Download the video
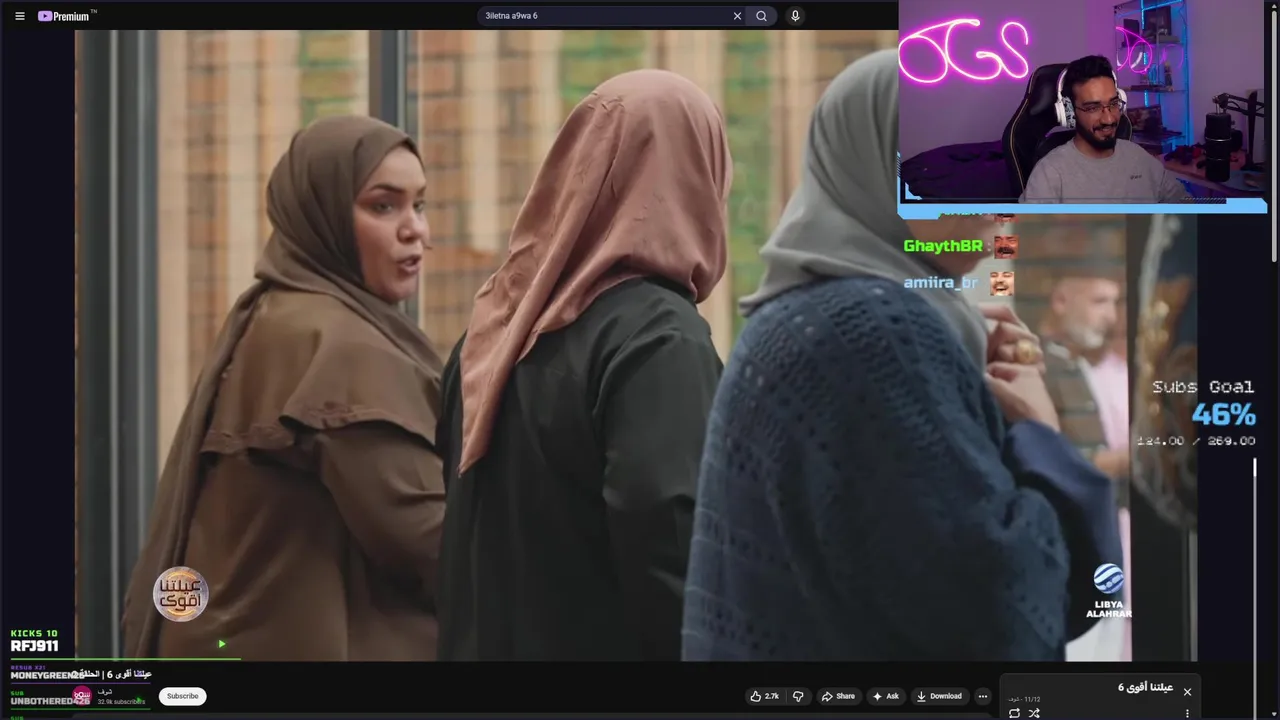1280x720 pixels. tap(939, 696)
